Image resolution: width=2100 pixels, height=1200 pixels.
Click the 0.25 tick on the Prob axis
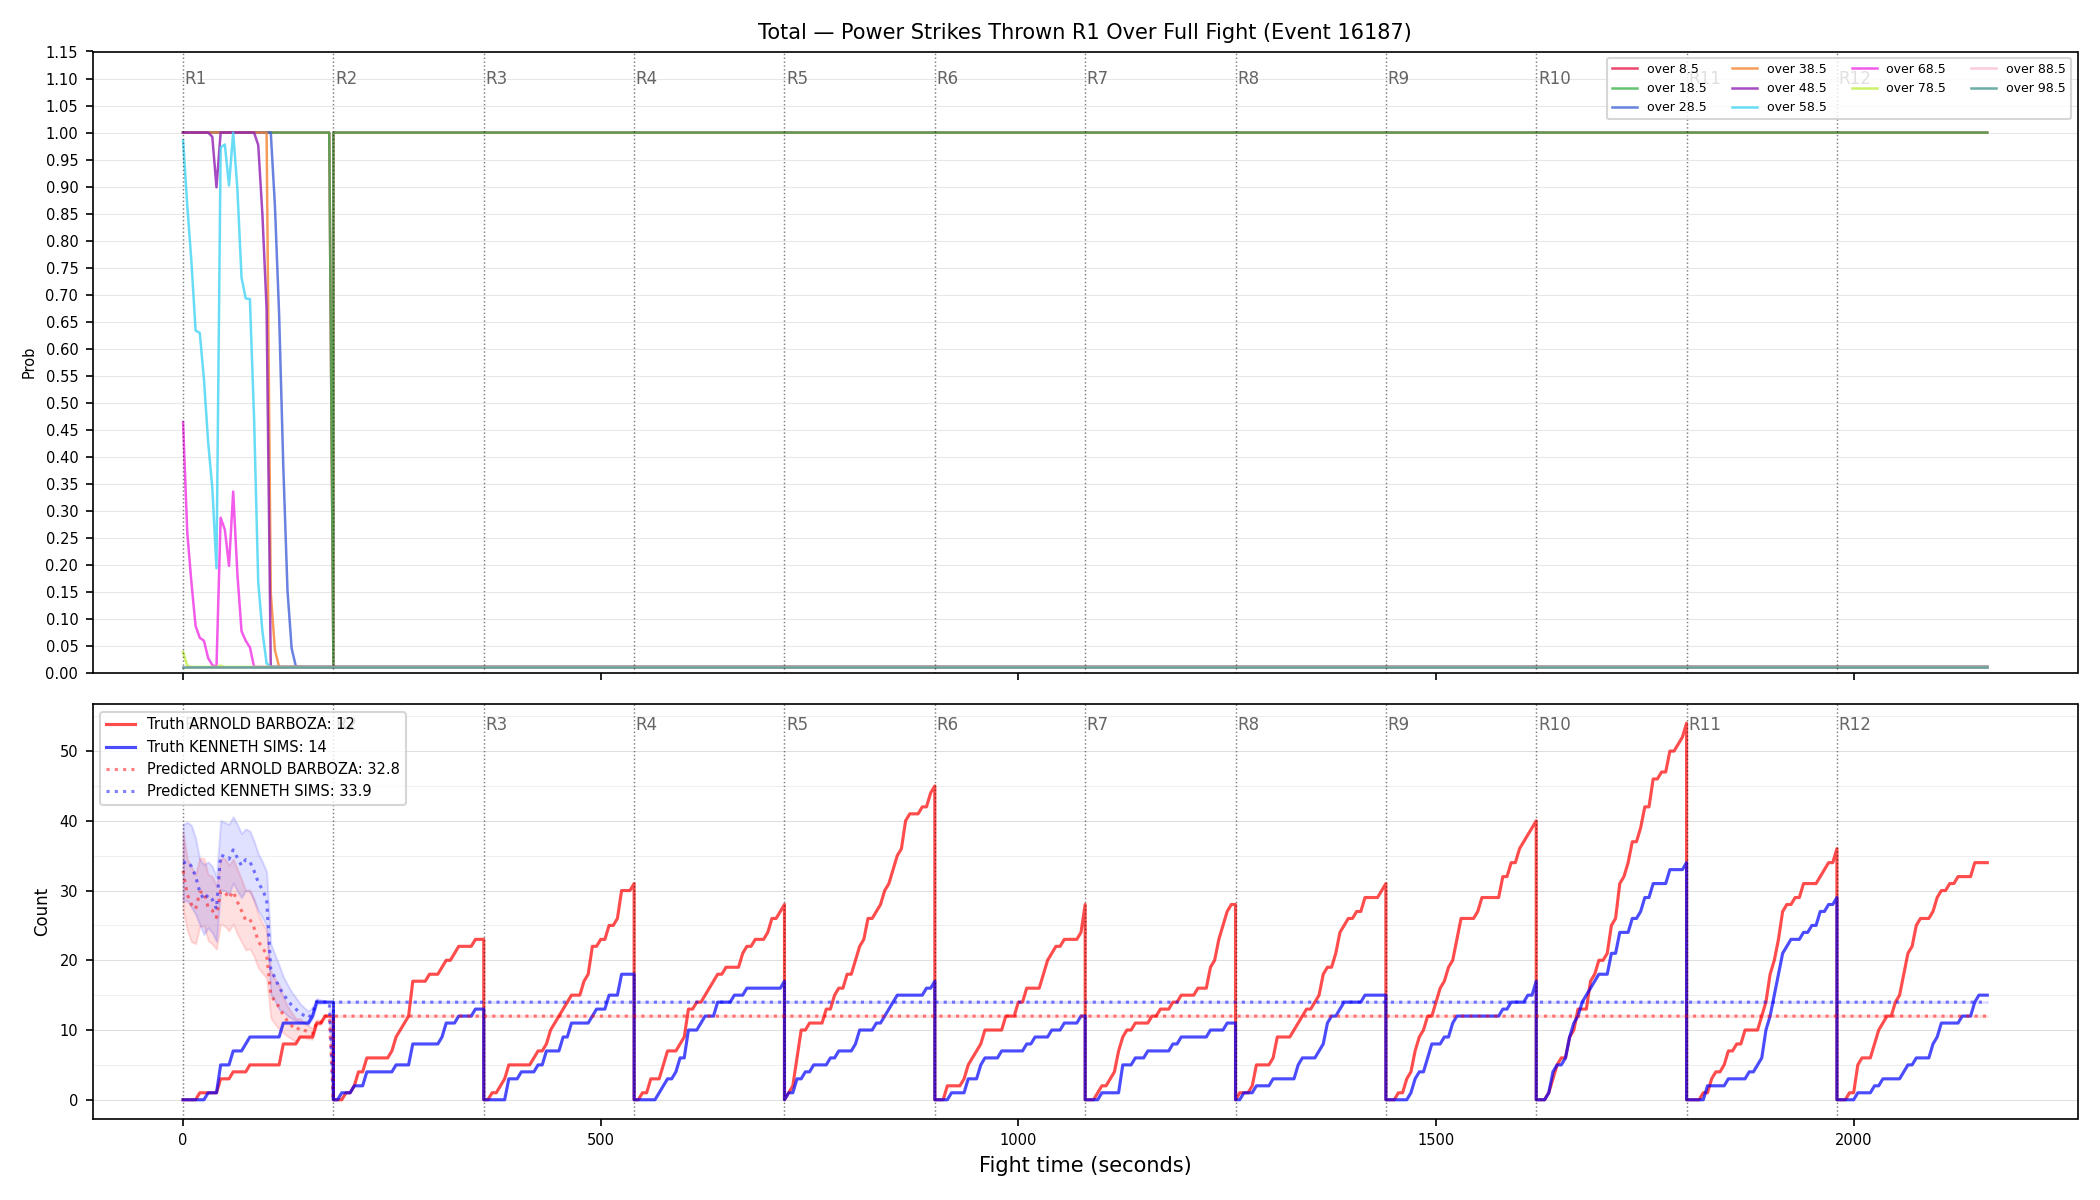[x=61, y=538]
